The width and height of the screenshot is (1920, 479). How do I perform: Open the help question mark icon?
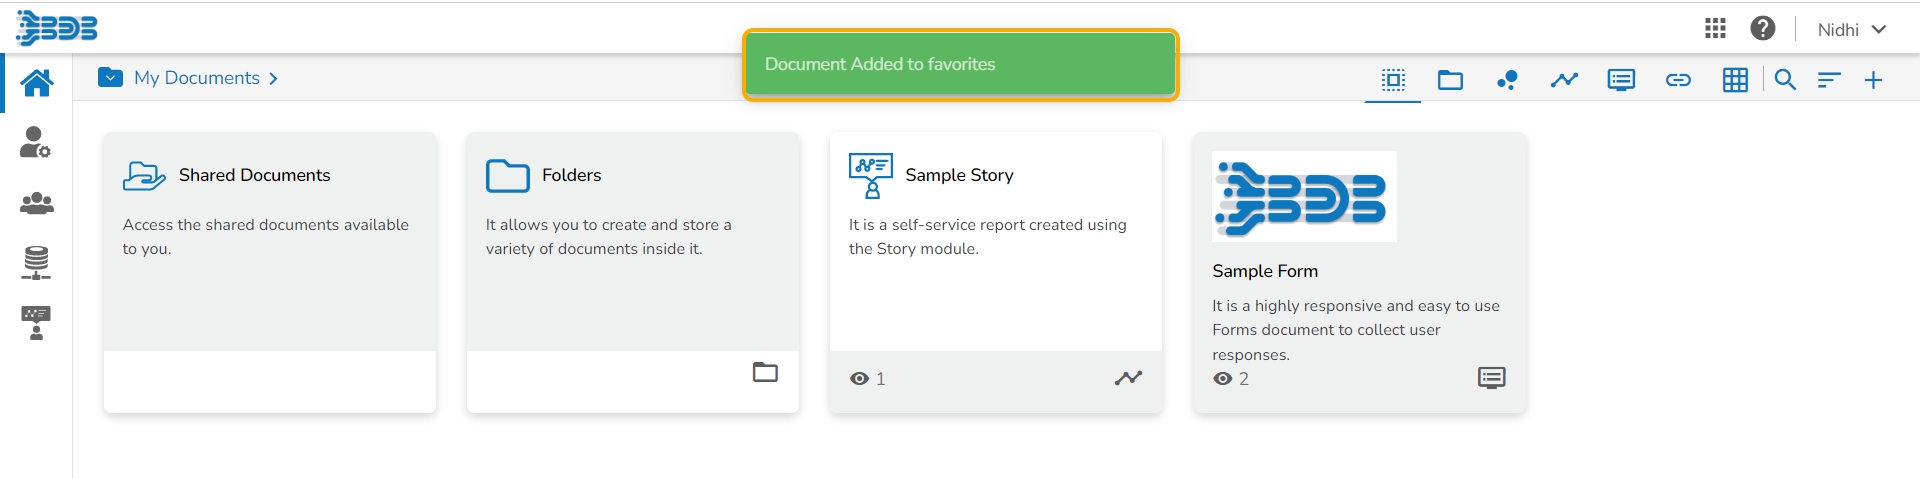tap(1763, 29)
